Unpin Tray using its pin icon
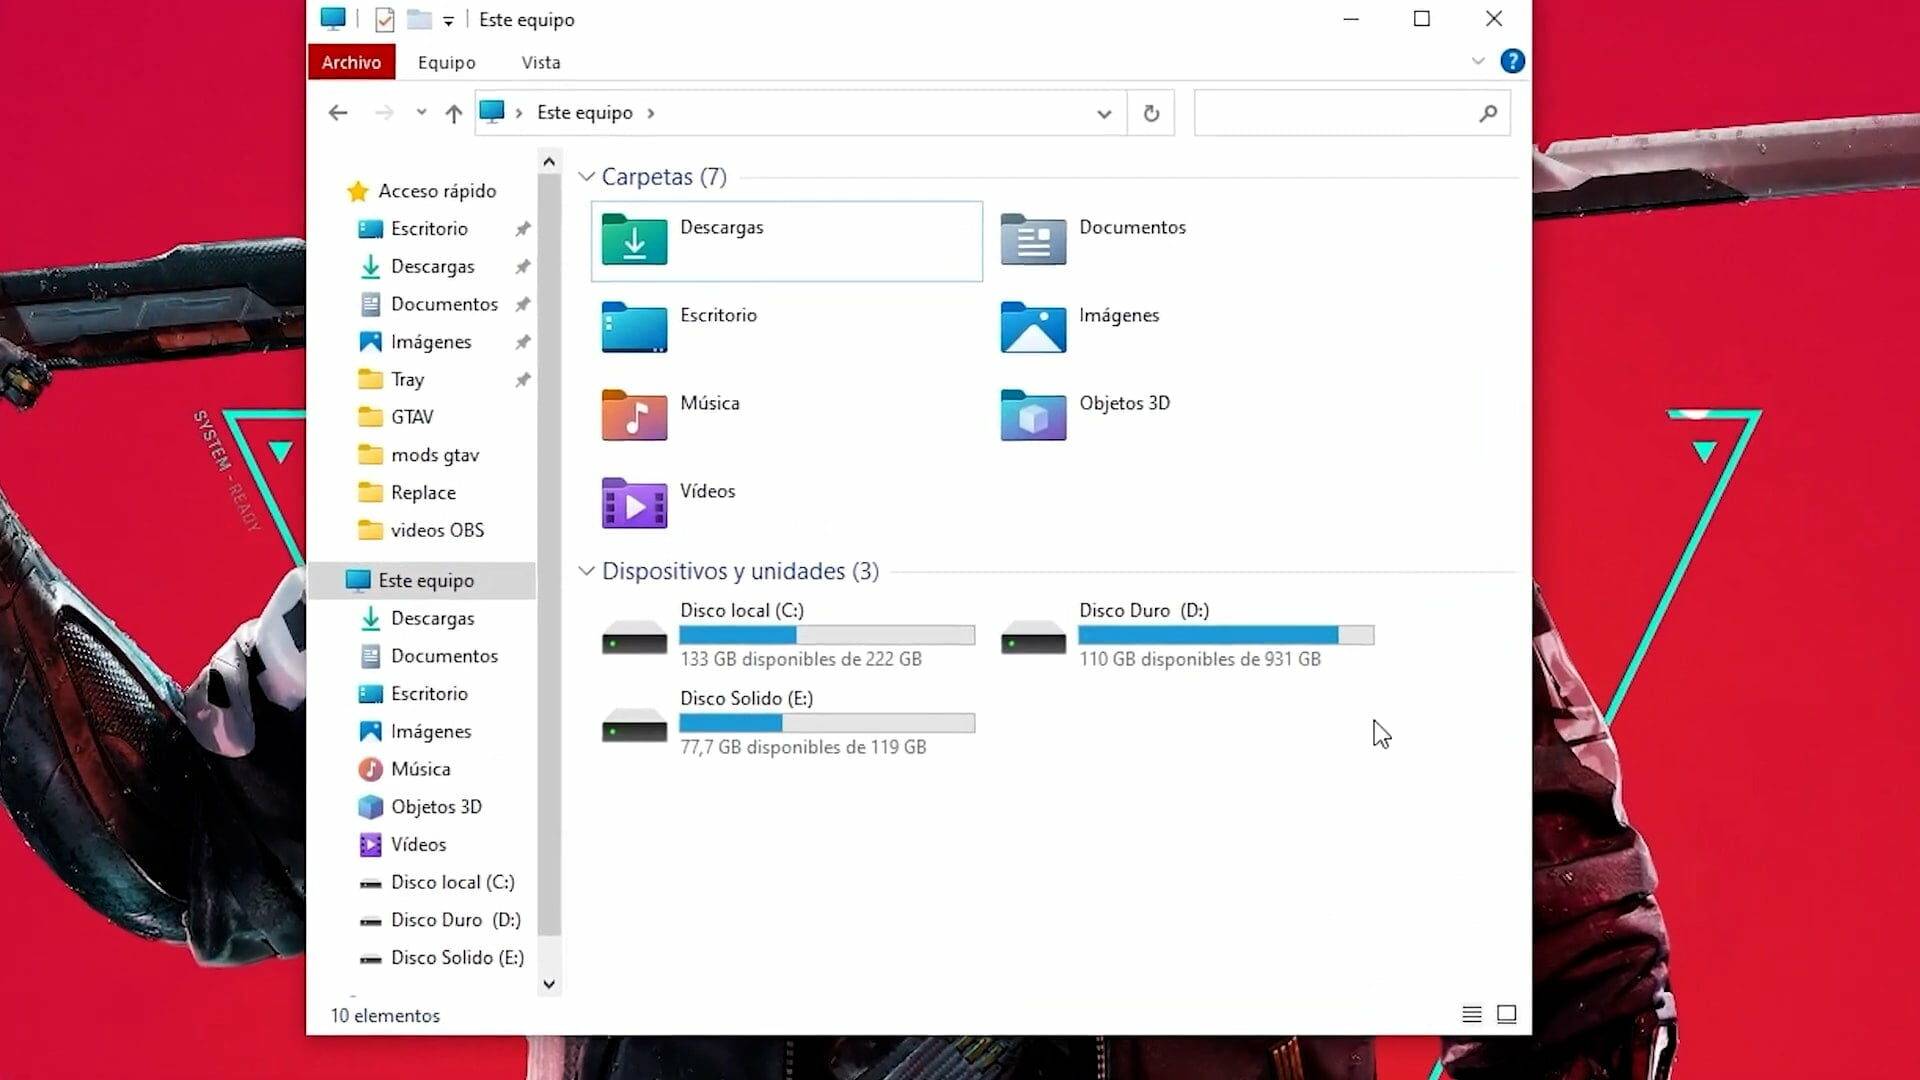 coord(522,380)
